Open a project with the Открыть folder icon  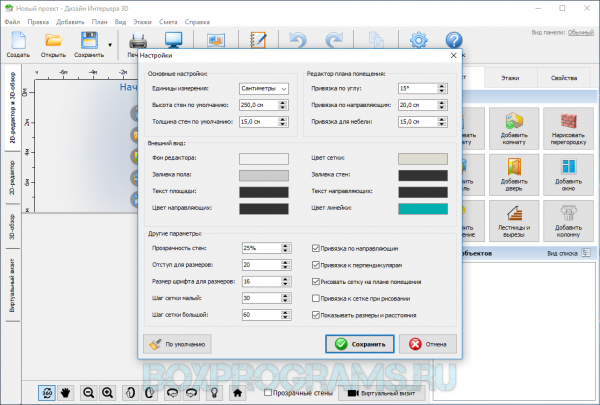click(x=53, y=41)
